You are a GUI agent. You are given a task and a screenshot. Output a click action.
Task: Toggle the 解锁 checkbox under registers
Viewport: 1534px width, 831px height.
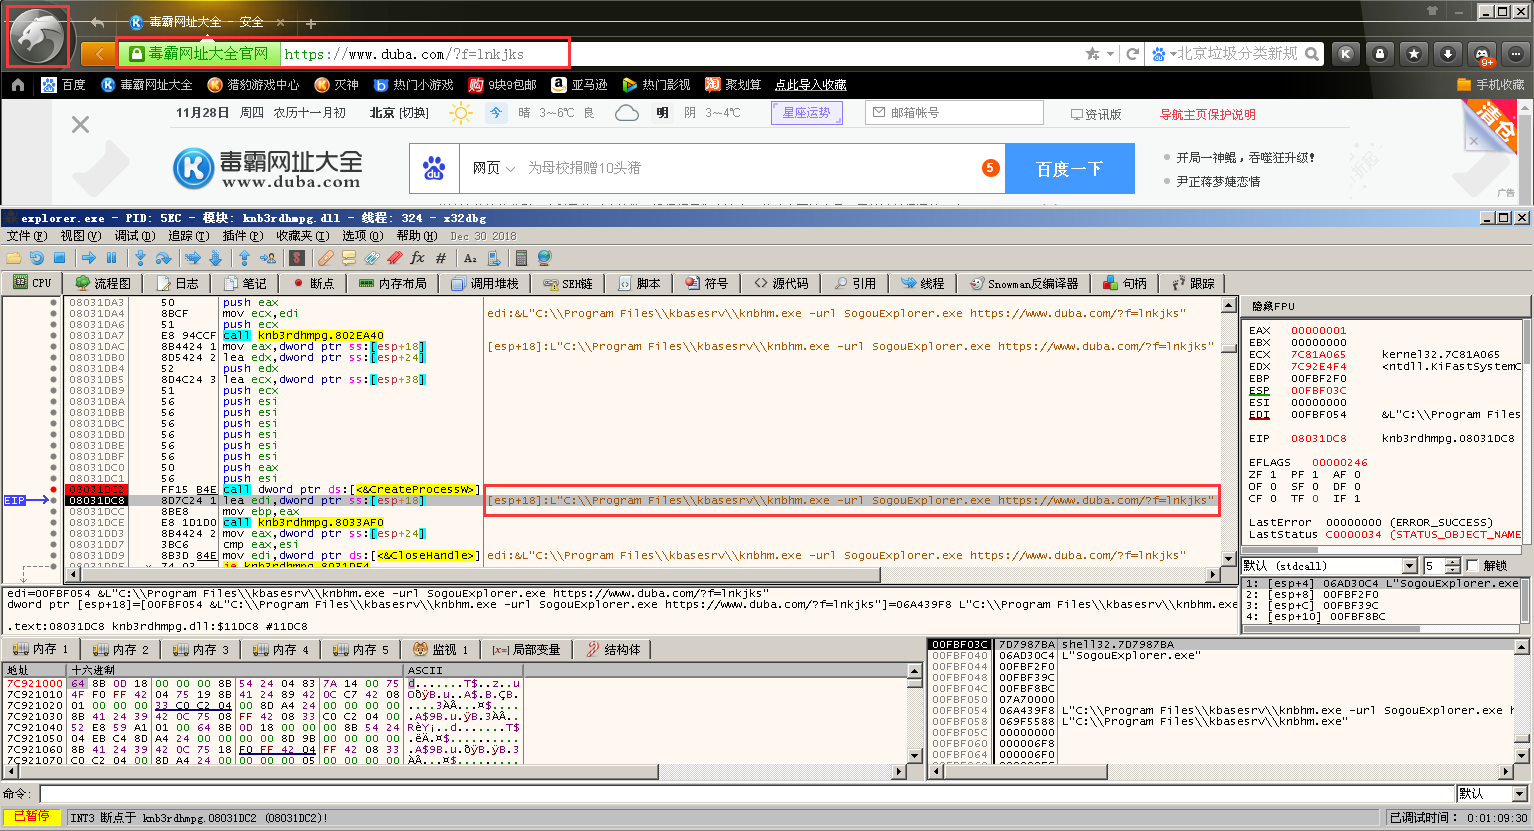coord(1472,566)
